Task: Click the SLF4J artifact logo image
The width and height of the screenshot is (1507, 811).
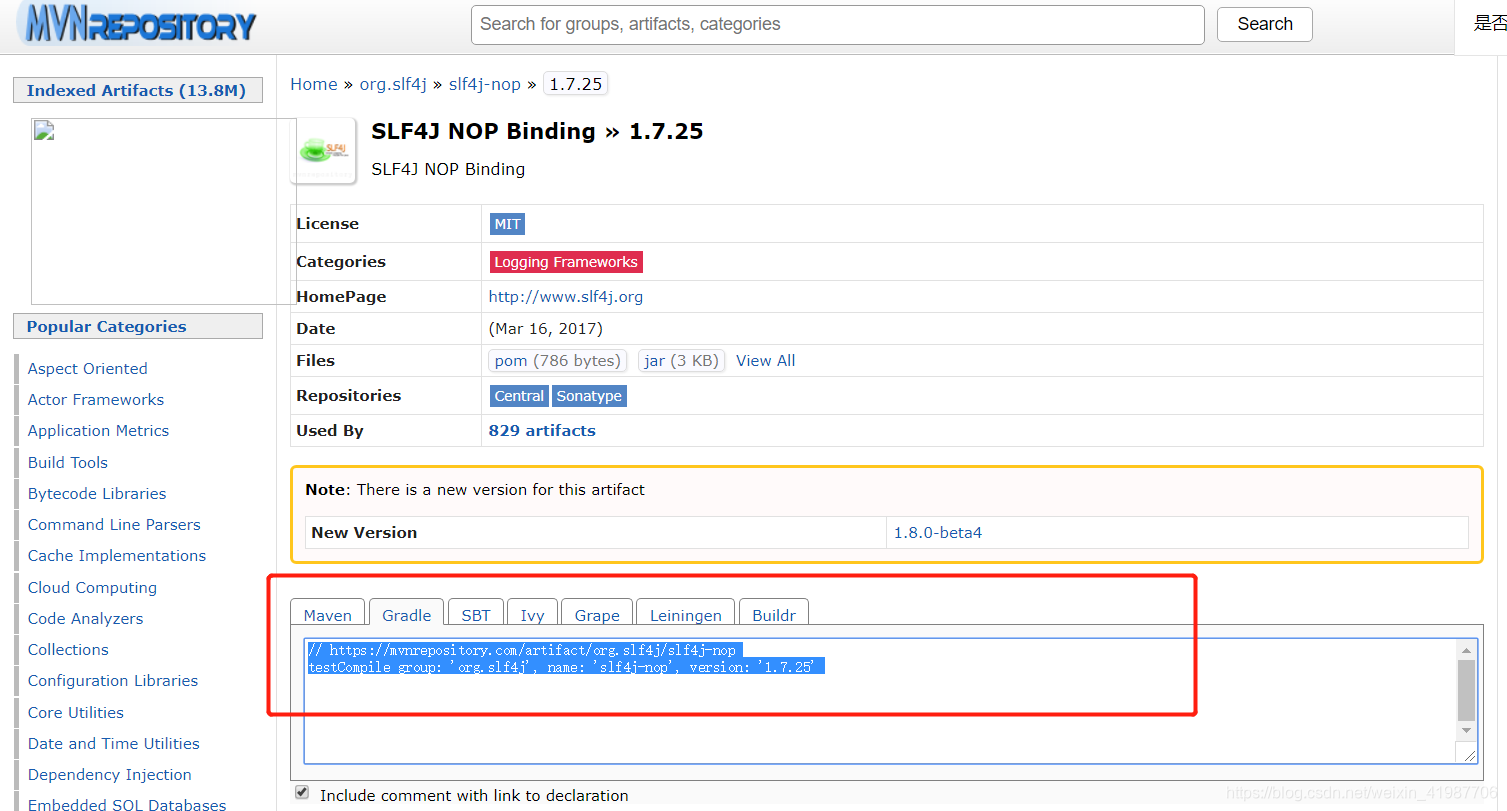Action: 323,151
